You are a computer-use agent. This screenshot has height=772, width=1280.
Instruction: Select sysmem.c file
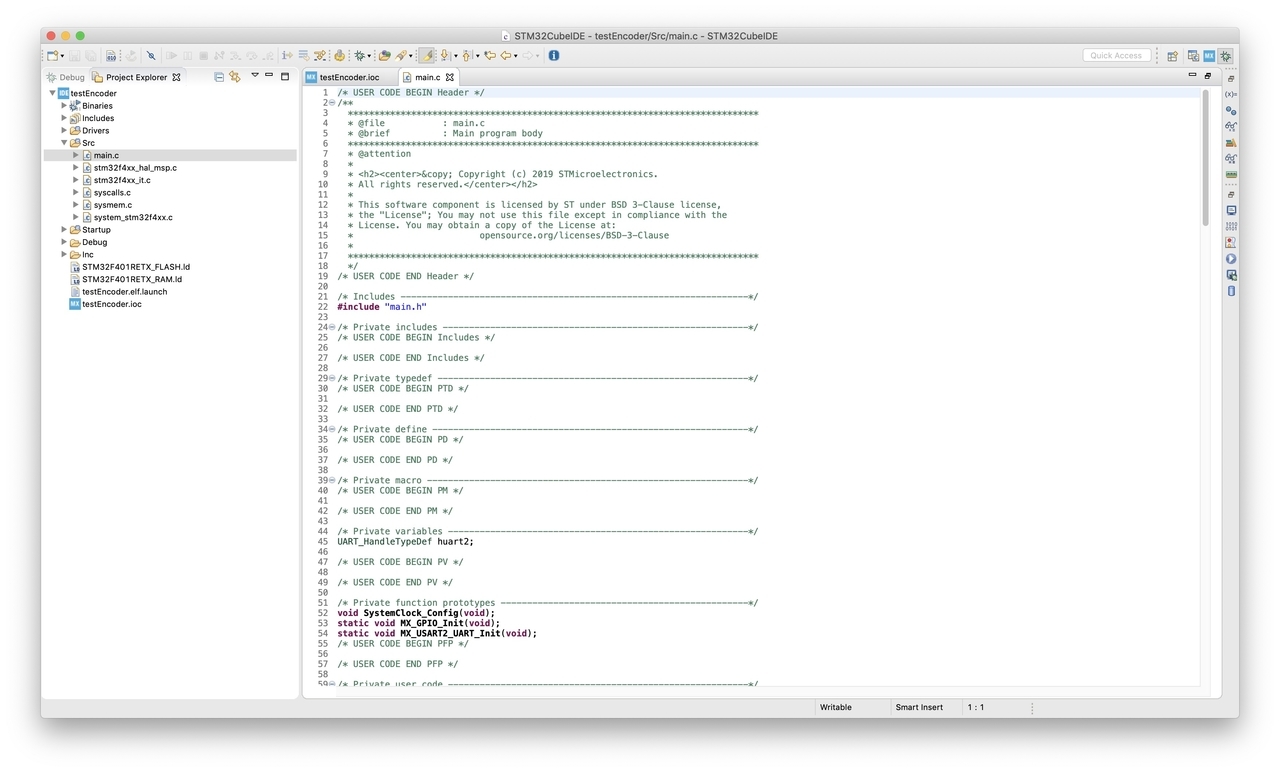pos(112,205)
